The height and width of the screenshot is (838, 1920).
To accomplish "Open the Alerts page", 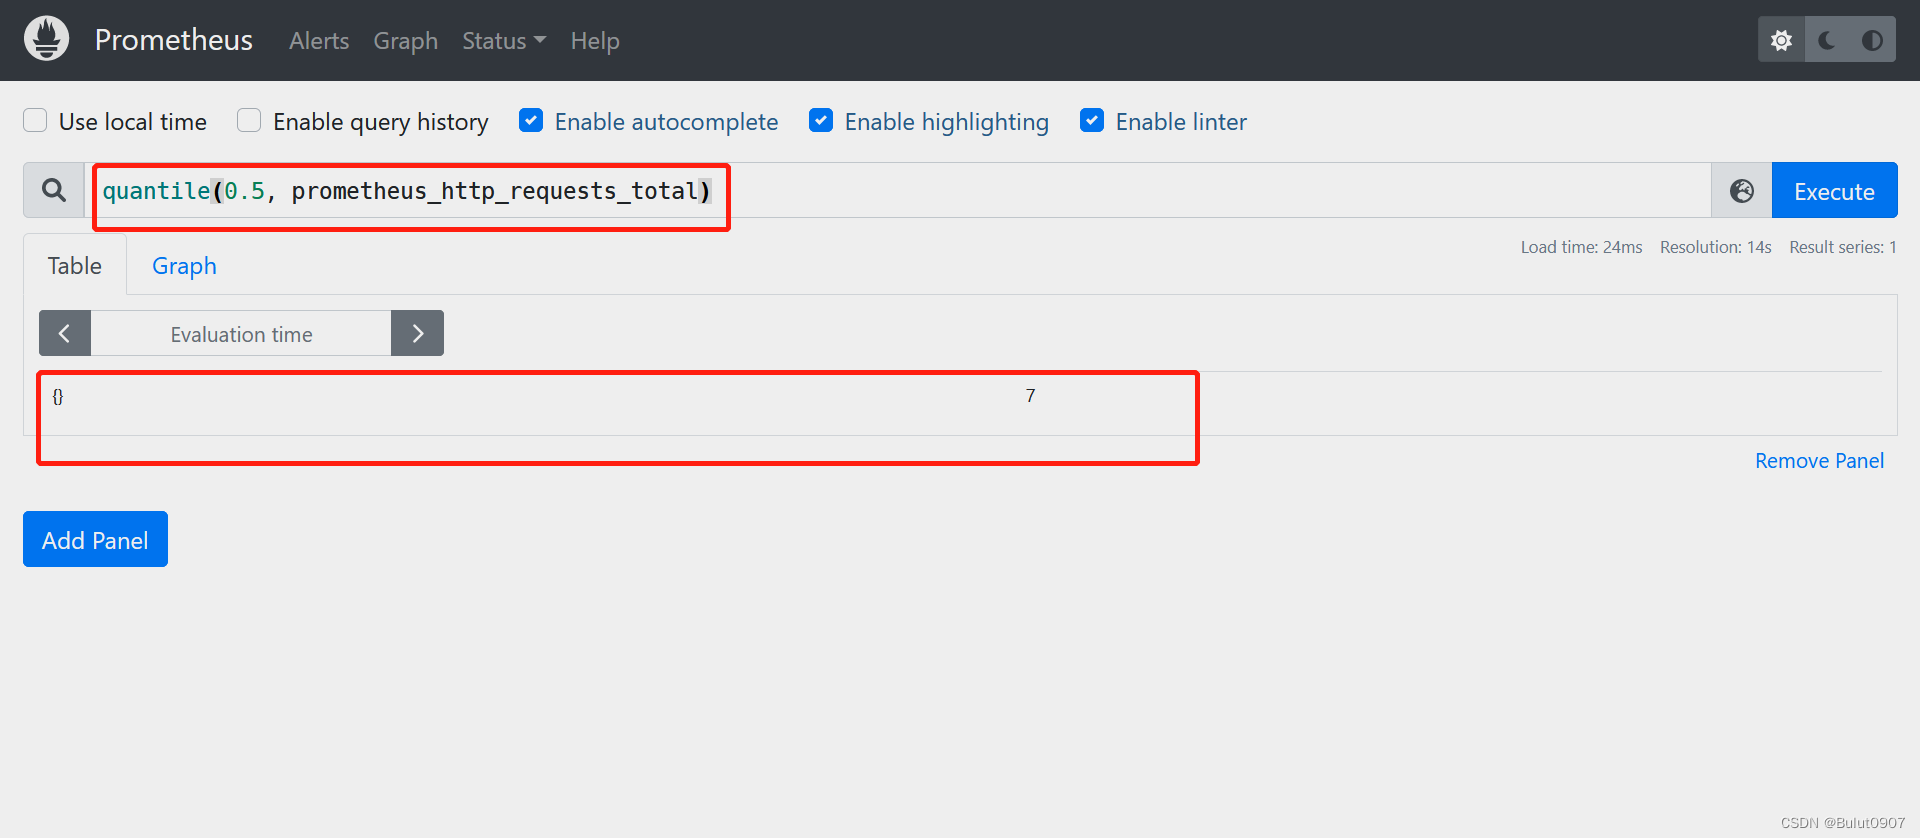I will click(x=319, y=41).
